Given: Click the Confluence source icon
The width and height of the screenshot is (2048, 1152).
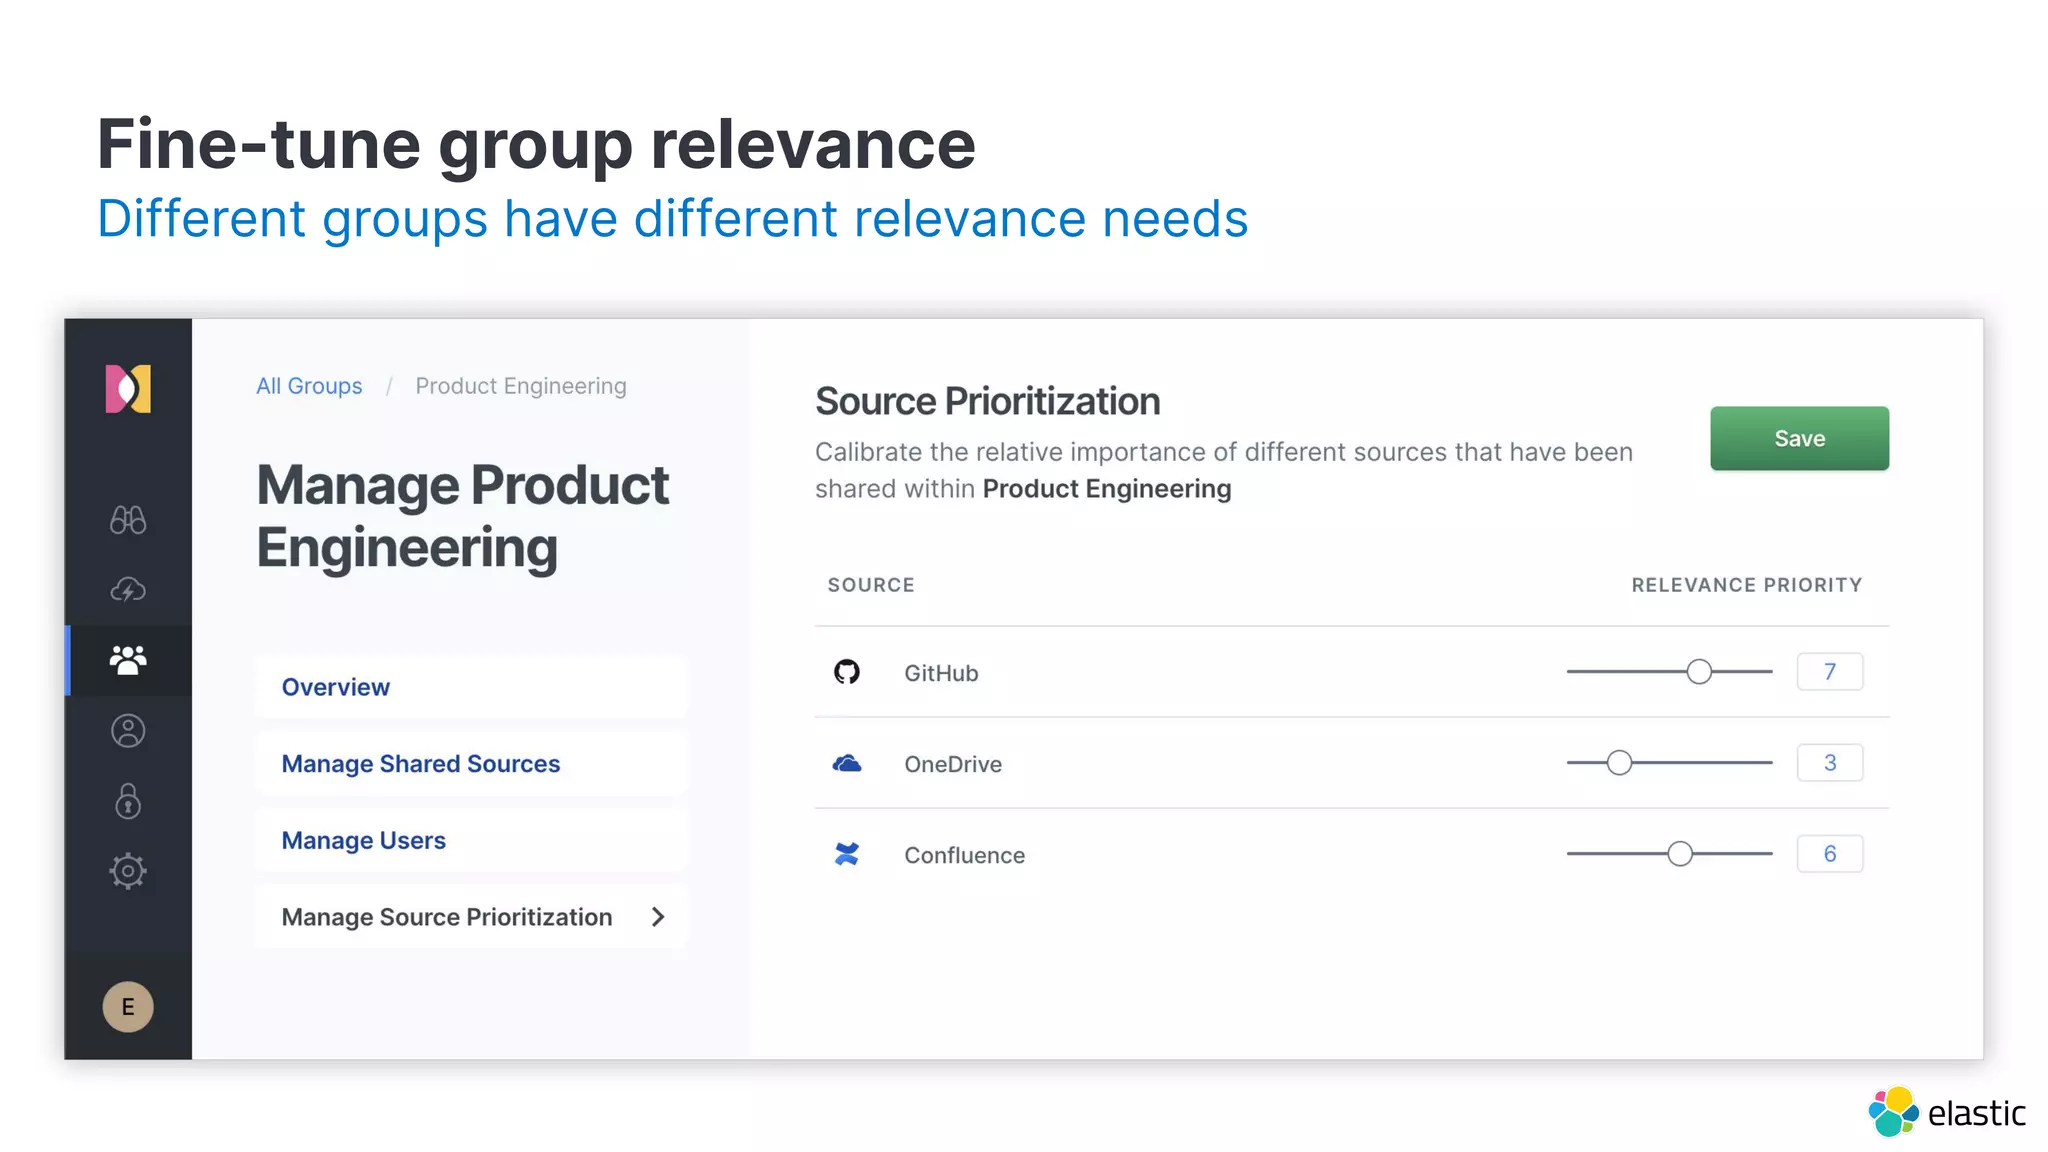Looking at the screenshot, I should (847, 854).
